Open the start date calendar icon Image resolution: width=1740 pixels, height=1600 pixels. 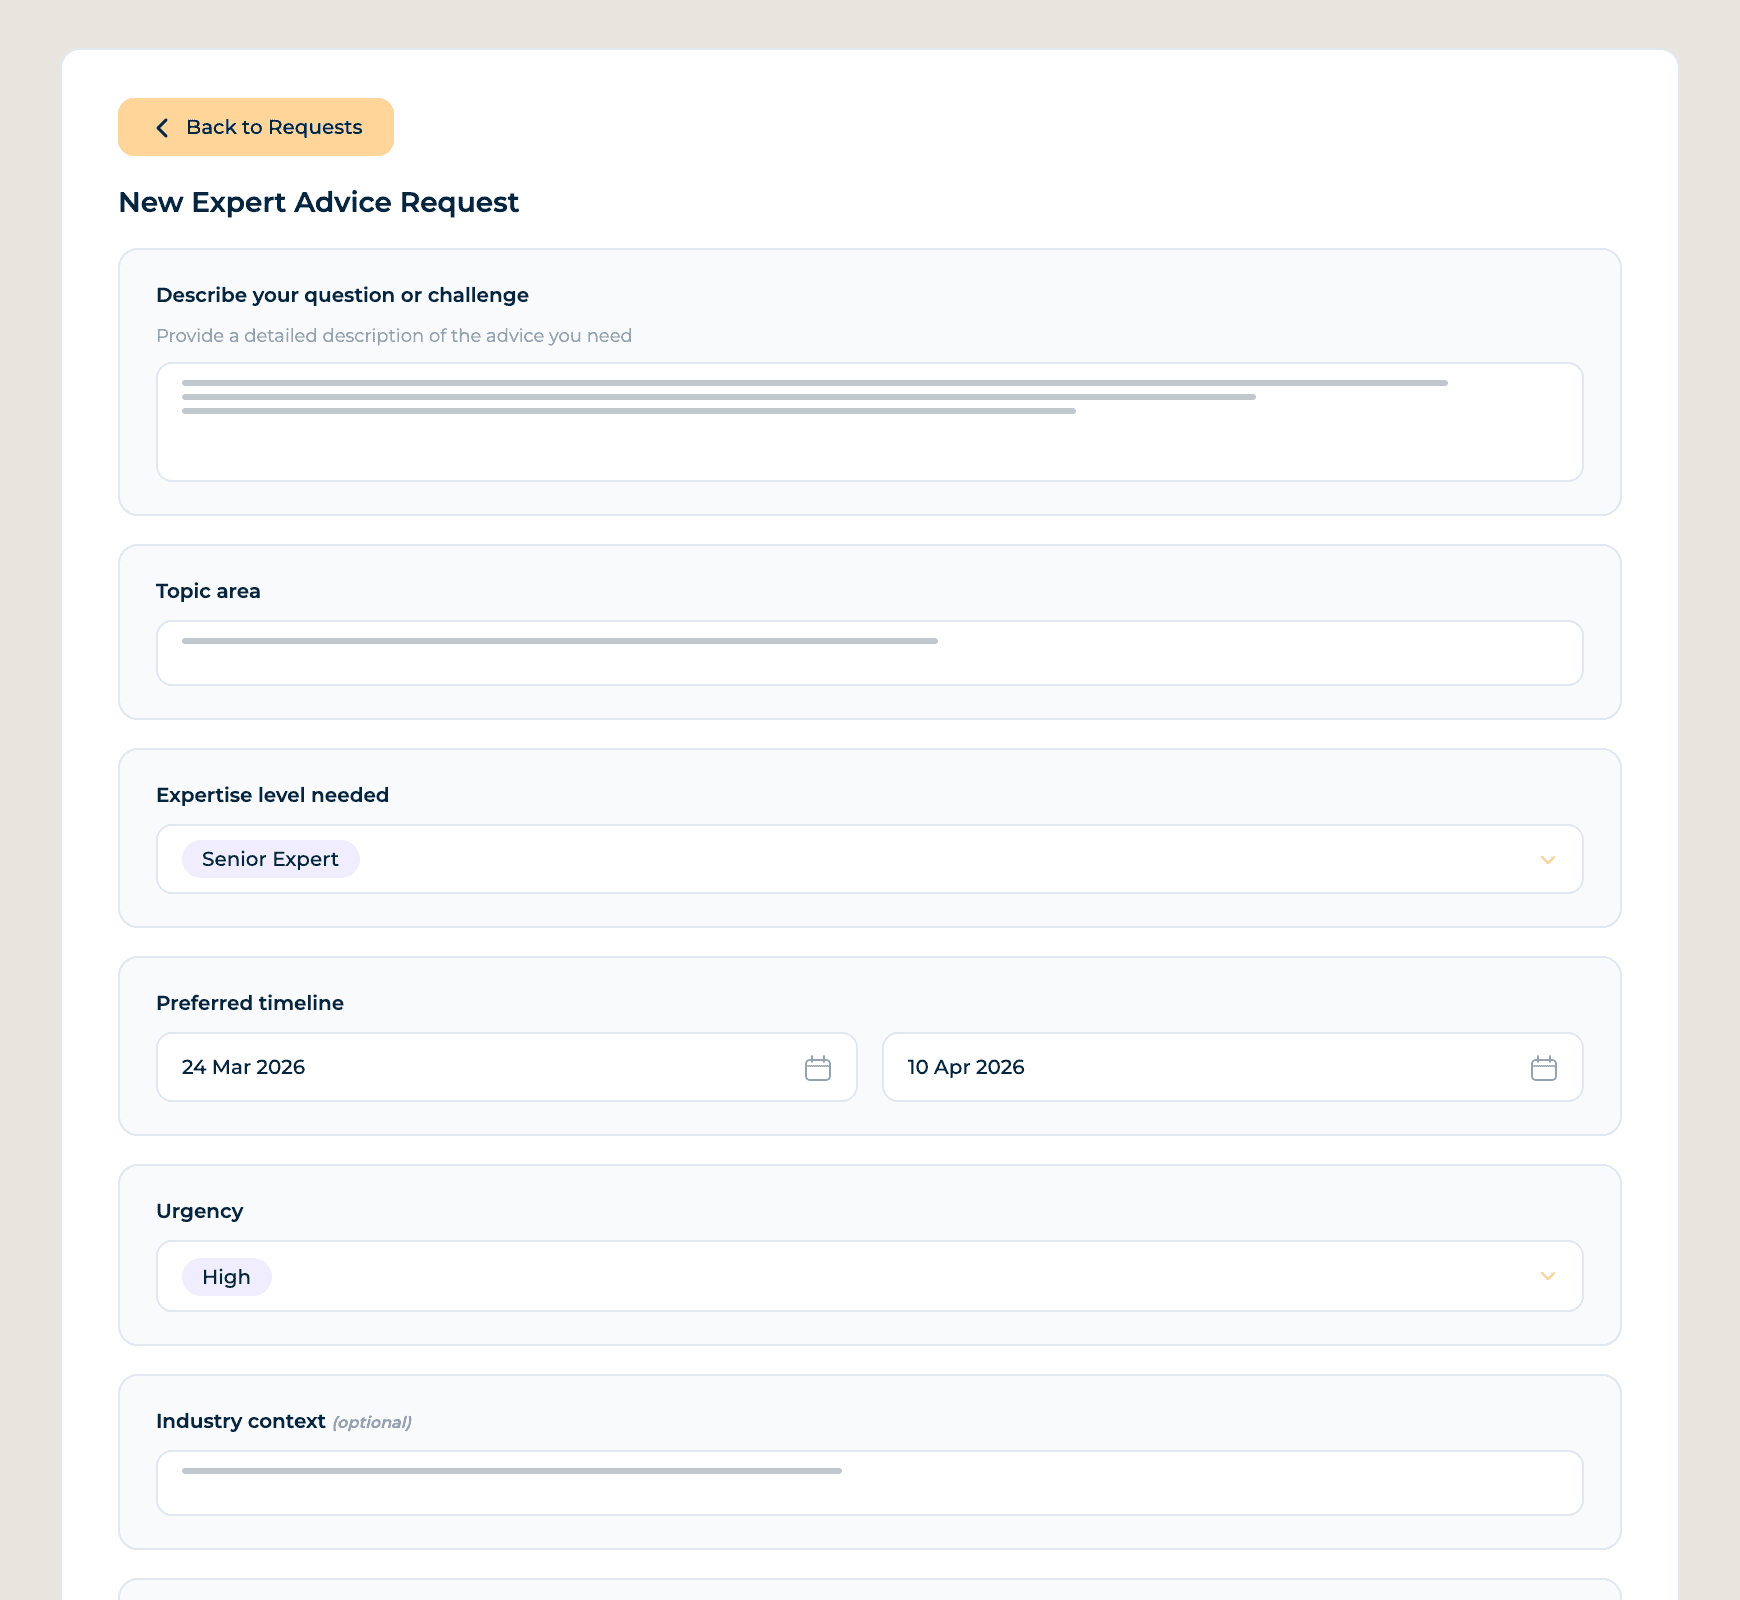click(x=817, y=1068)
